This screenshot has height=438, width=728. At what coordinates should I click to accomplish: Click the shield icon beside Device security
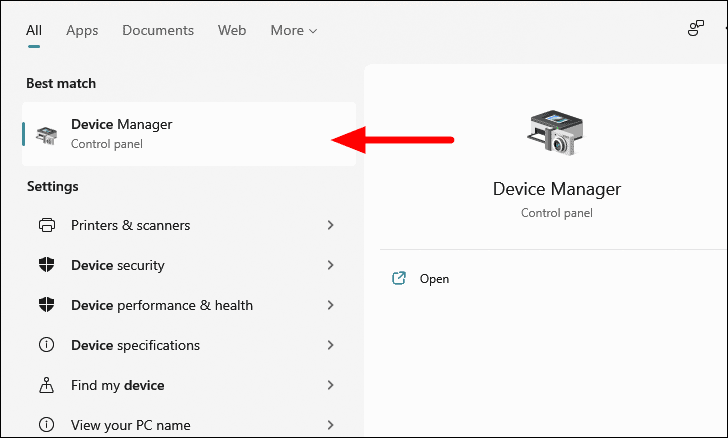click(x=46, y=265)
